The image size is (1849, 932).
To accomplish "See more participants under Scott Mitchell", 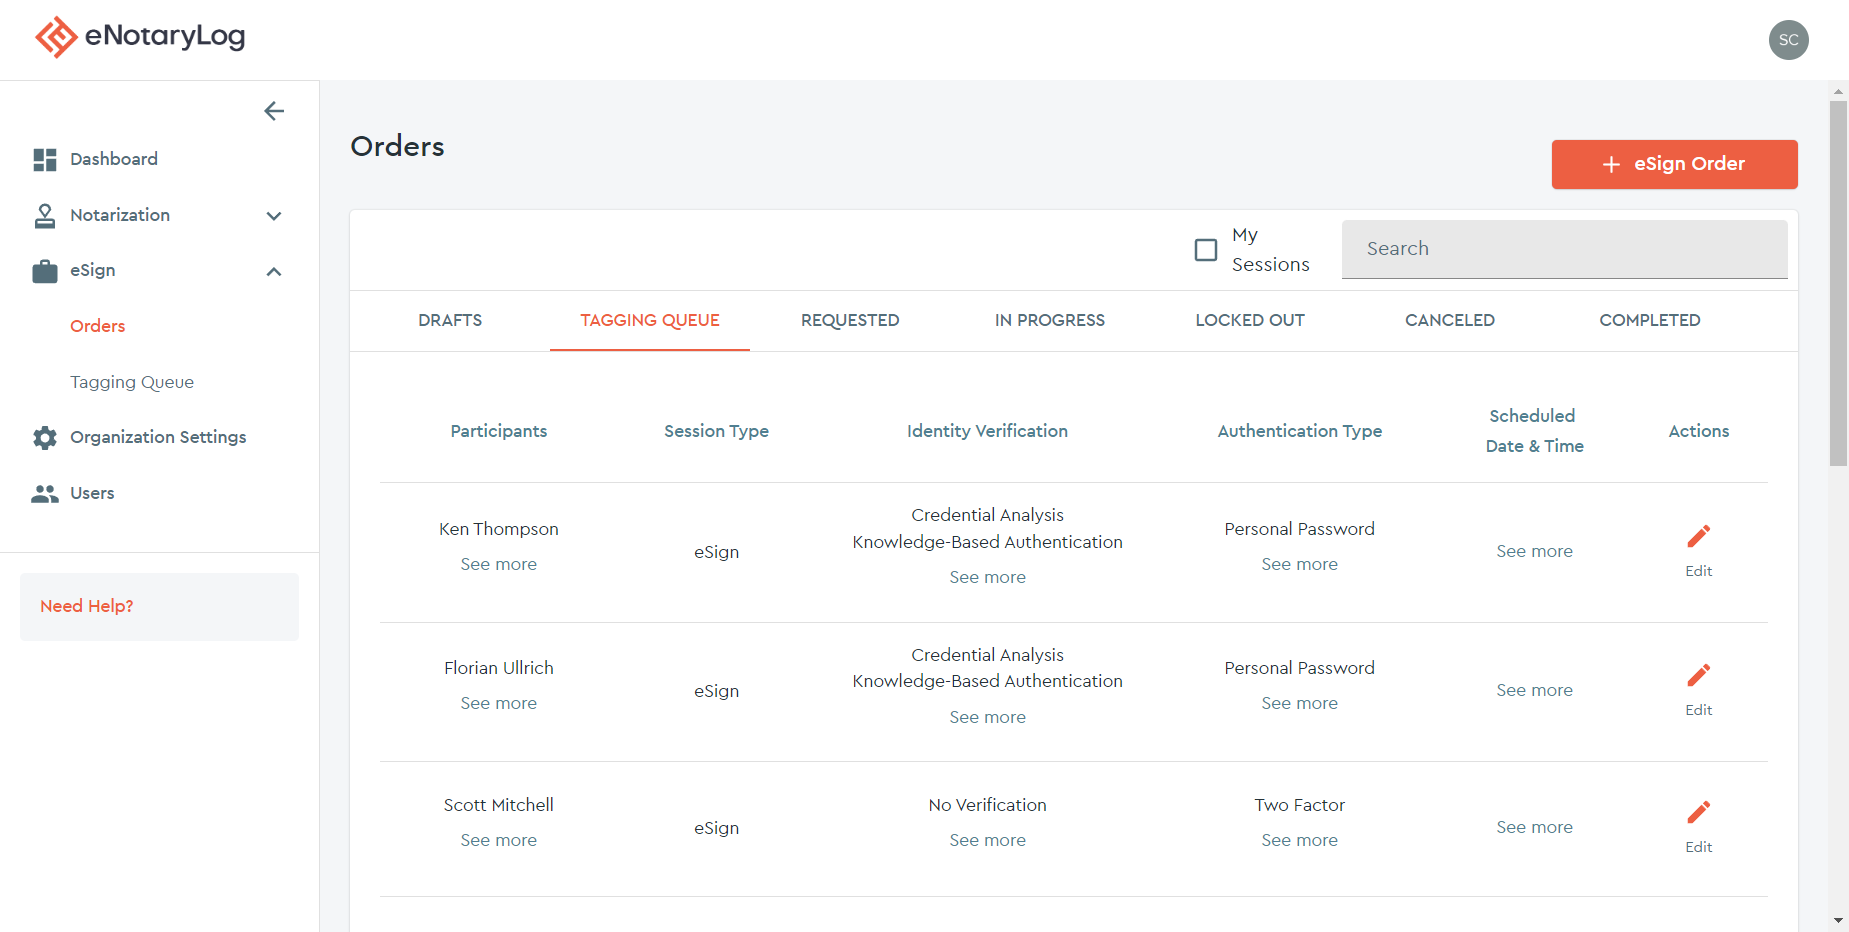I will [498, 840].
